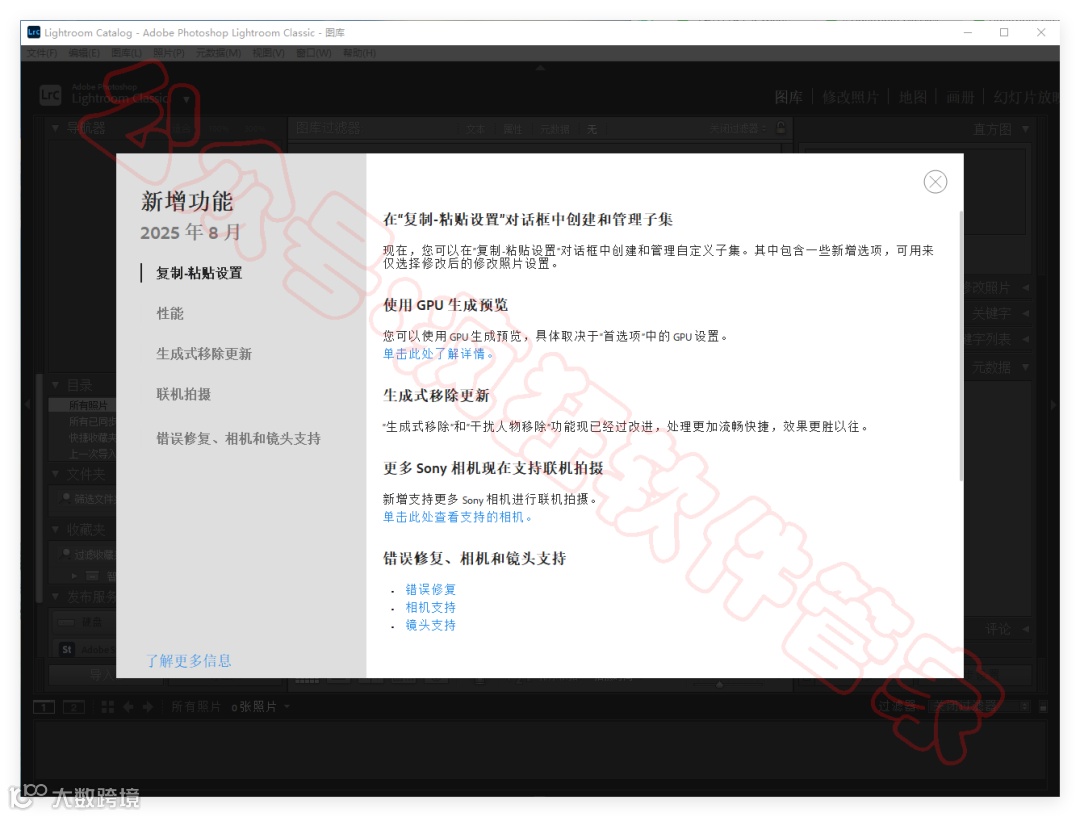Toggle the library filter lock icon
Image resolution: width=1080 pixels, height=817 pixels.
780,127
